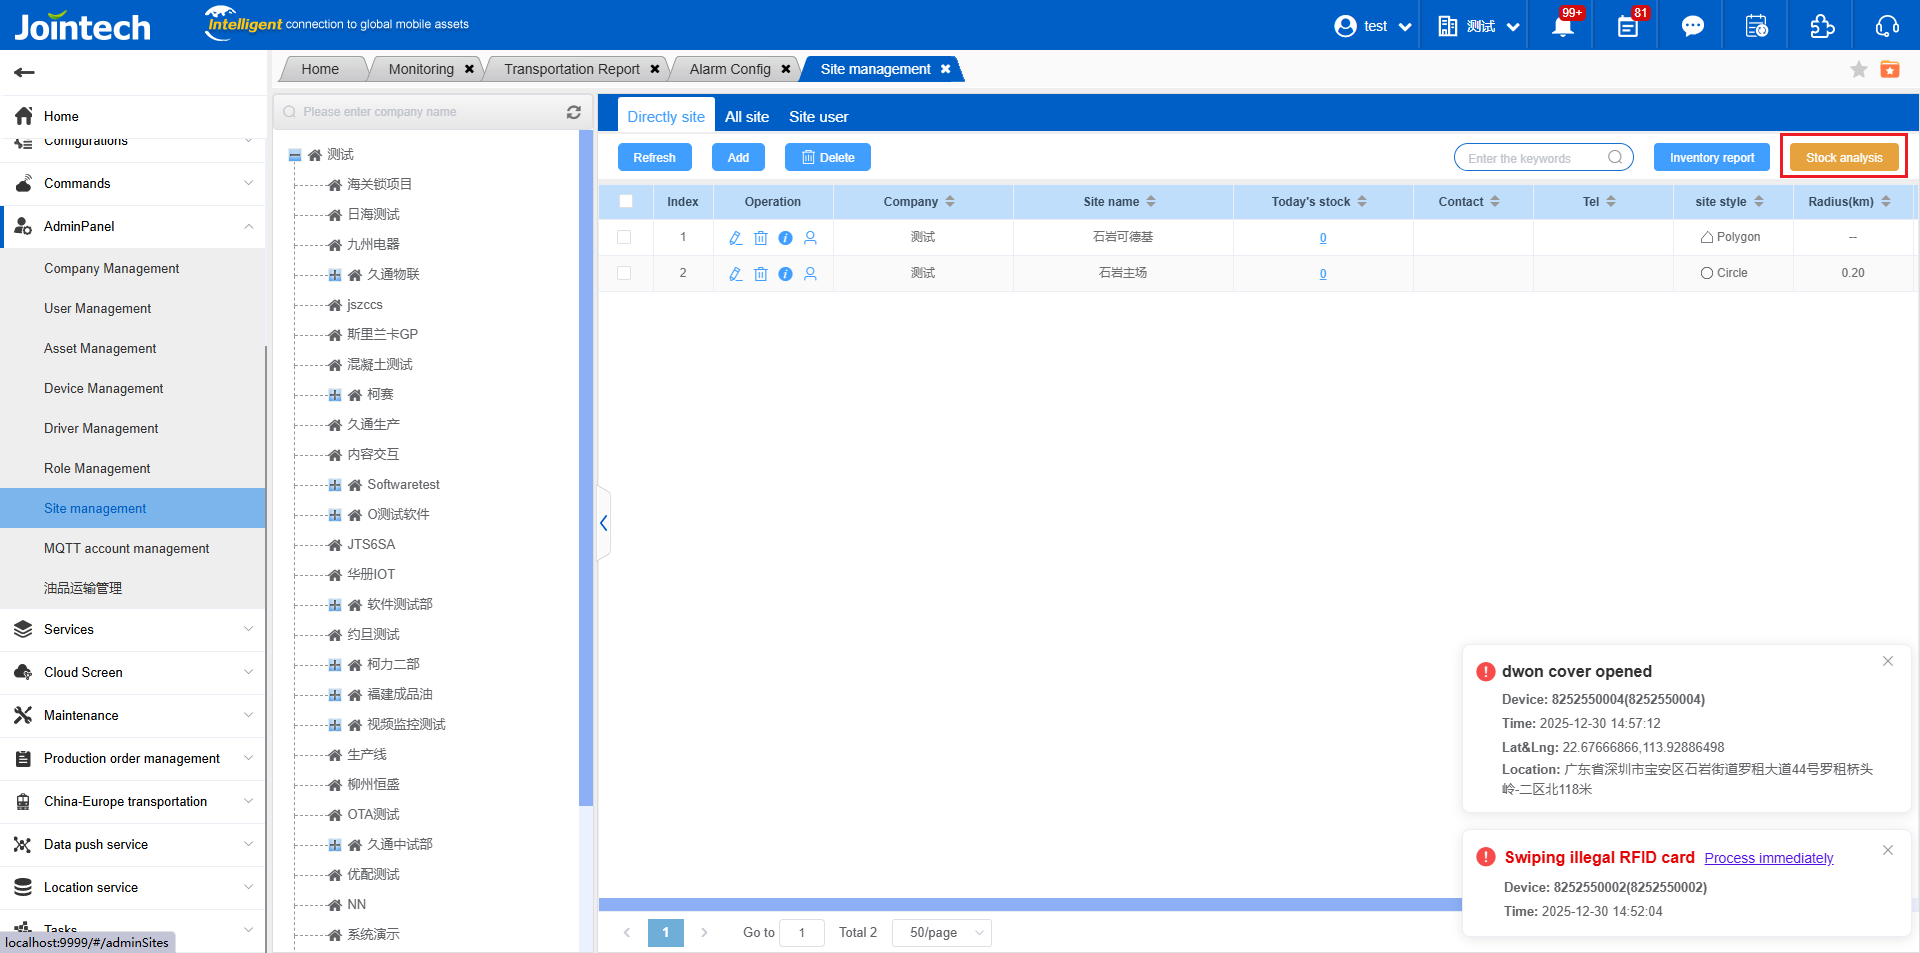Click the keywords search field
Viewport: 1920px width, 953px height.
[x=1533, y=158]
